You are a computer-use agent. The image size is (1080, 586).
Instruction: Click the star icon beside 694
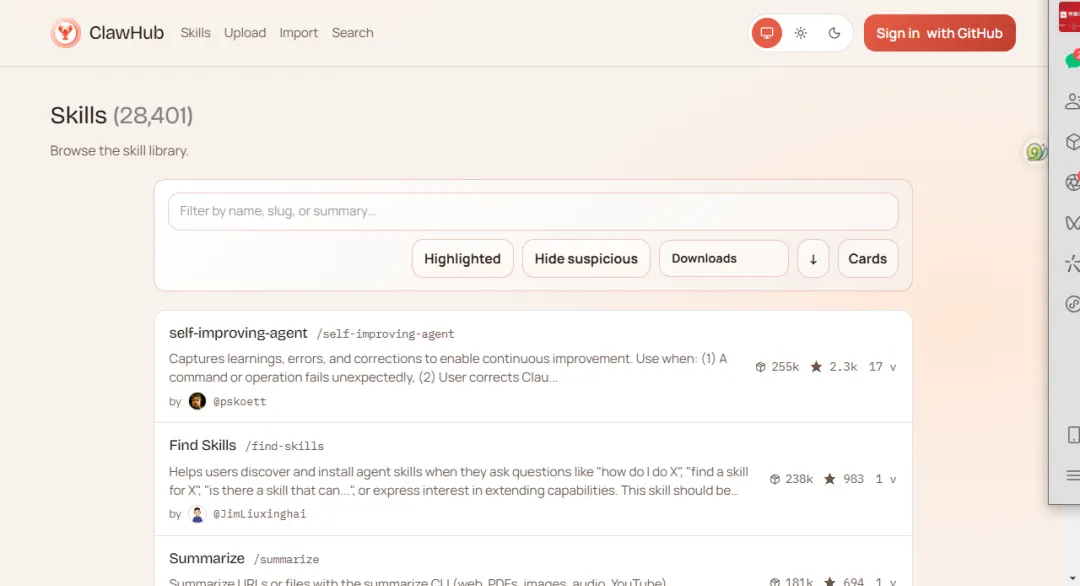[x=830, y=582]
